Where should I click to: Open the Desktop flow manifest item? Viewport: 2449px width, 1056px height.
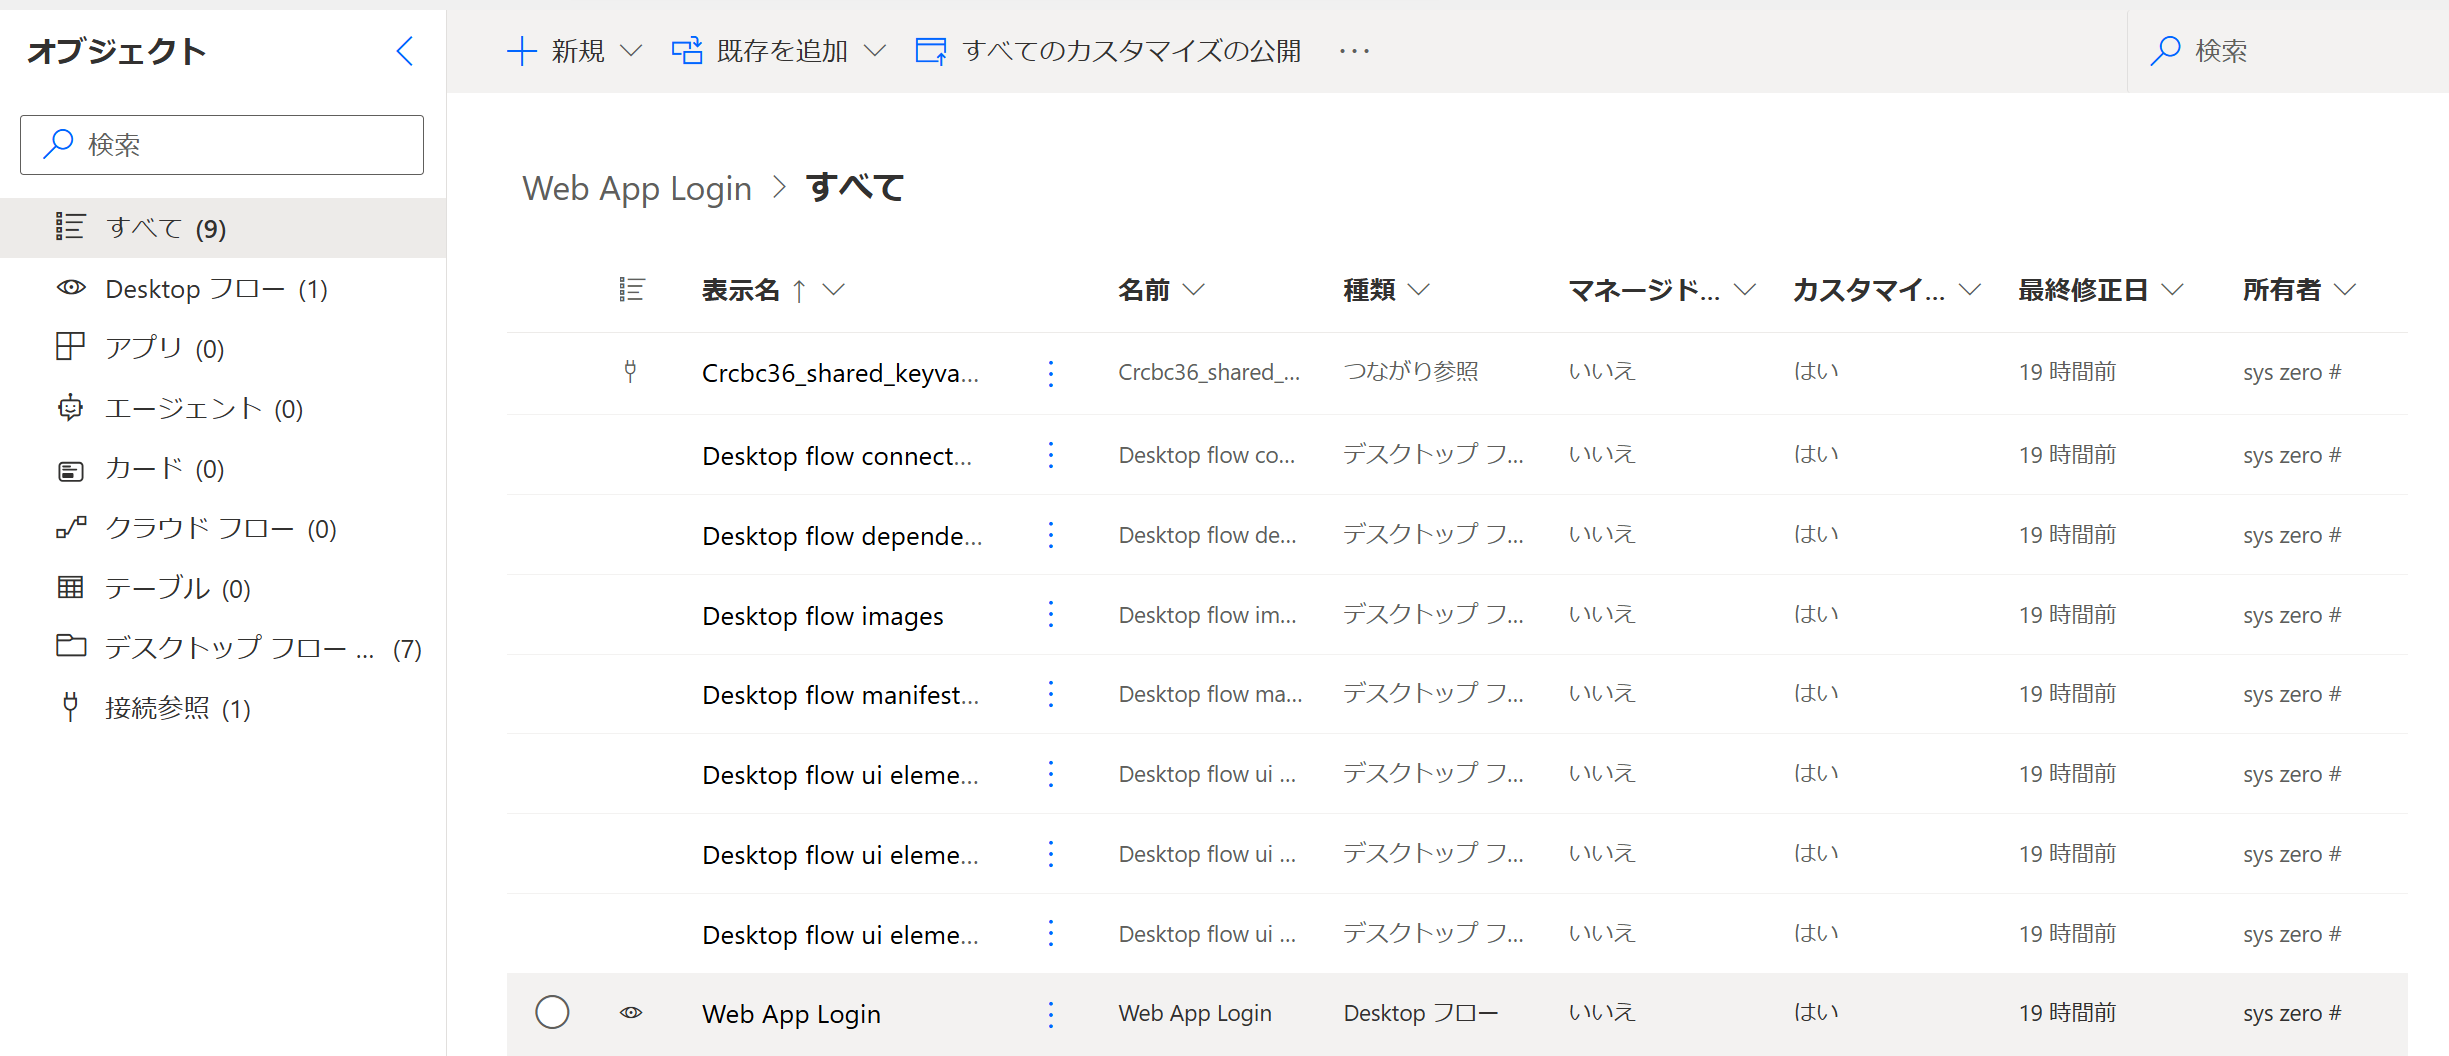click(x=840, y=694)
